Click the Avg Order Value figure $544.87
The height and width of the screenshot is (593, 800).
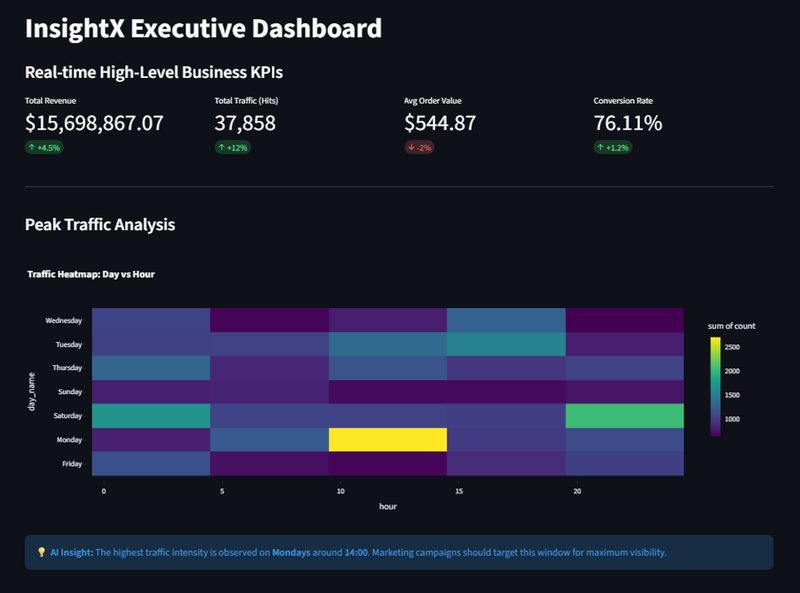point(440,123)
